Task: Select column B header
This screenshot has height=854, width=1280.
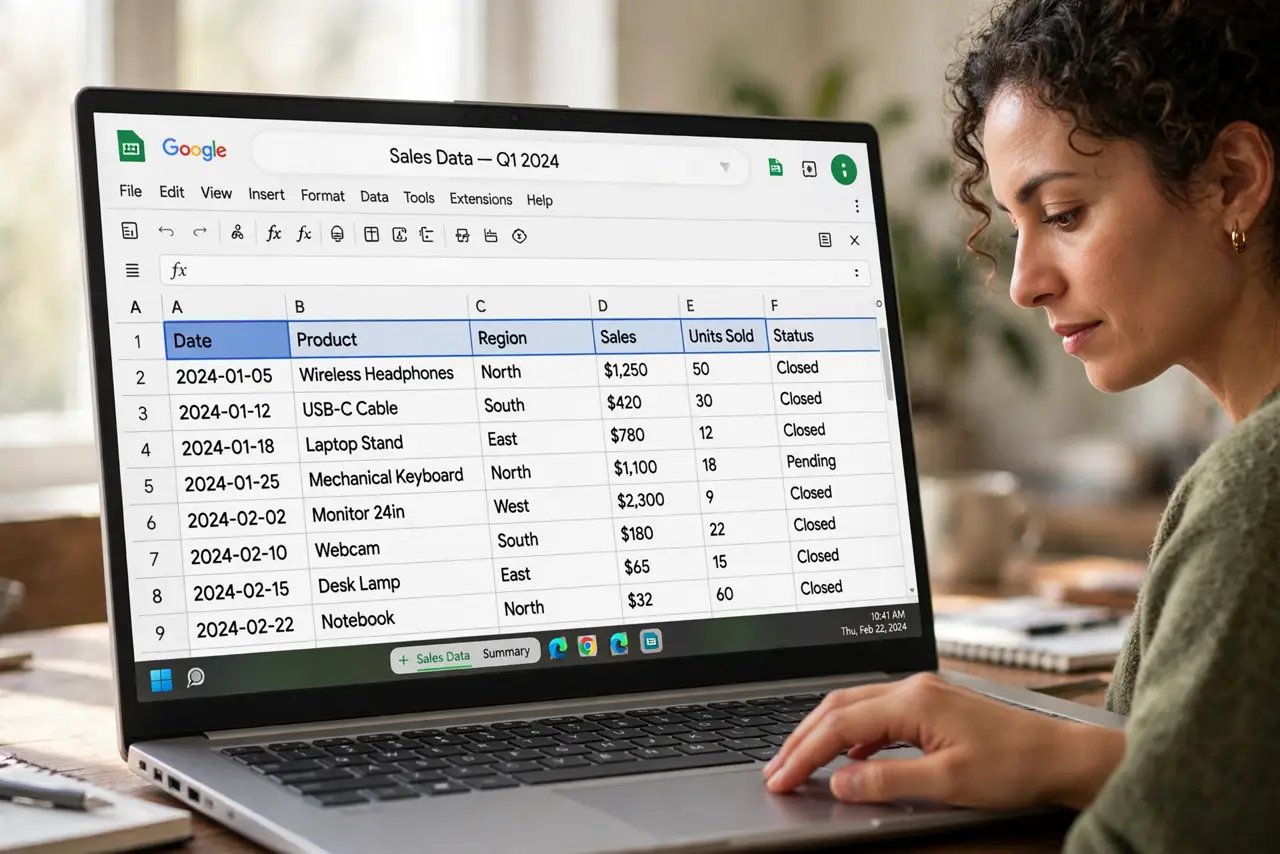Action: 377,306
